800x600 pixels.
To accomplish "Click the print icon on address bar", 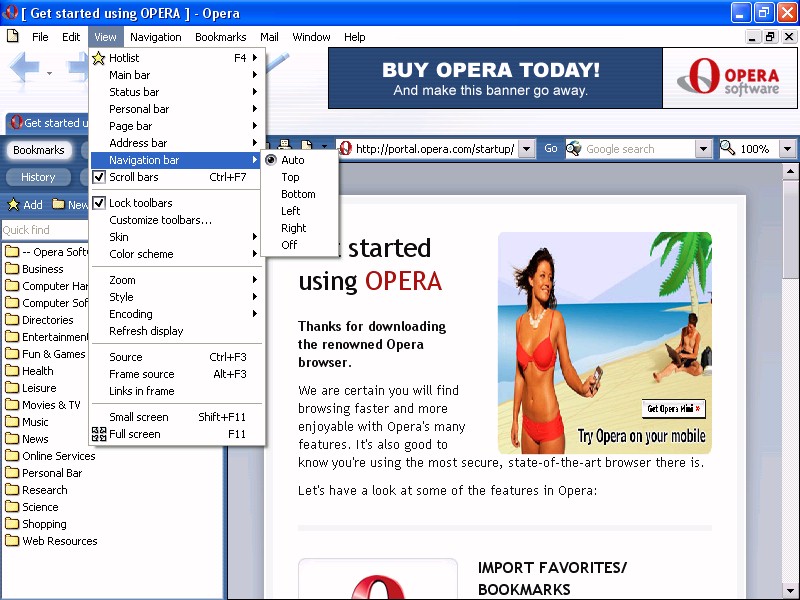I will pos(284,146).
